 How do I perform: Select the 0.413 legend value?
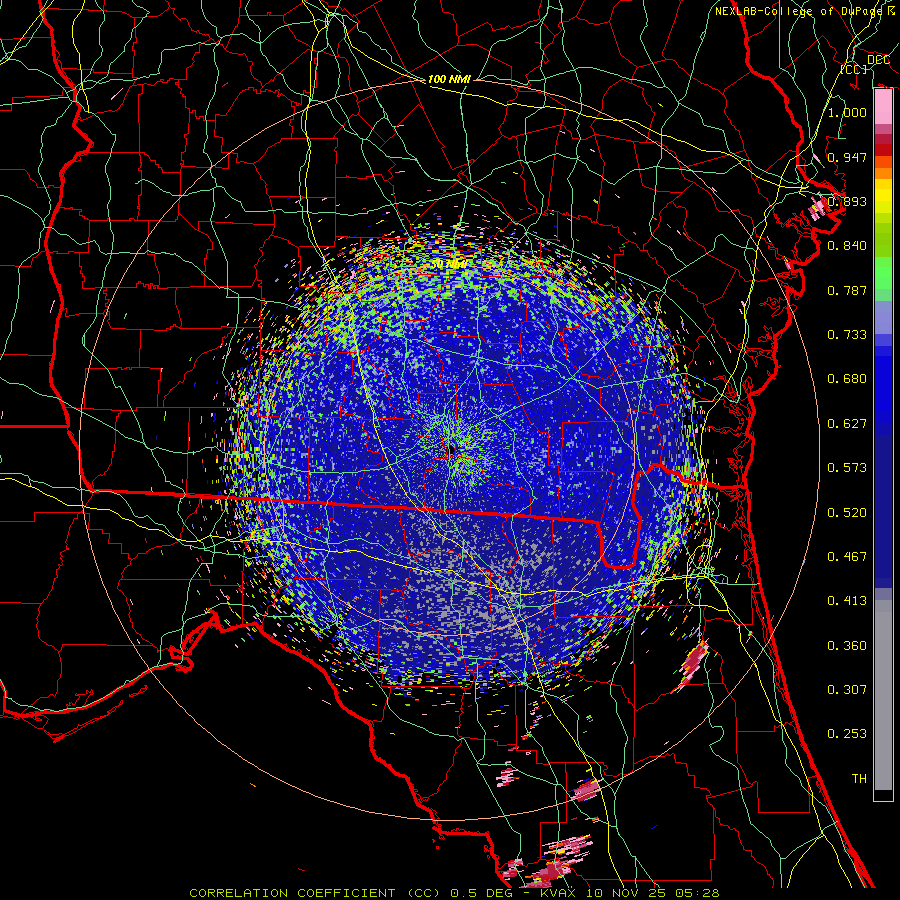point(847,600)
